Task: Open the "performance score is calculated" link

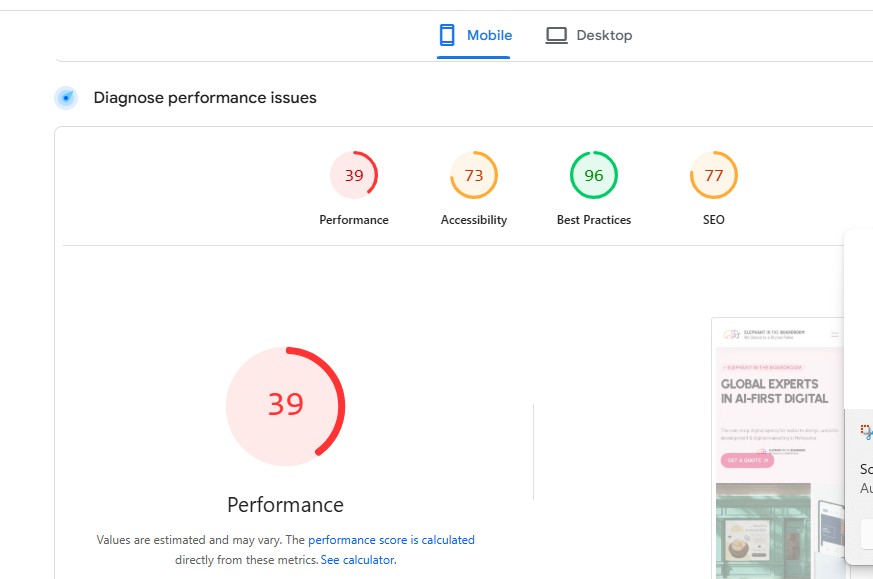Action: [x=391, y=540]
